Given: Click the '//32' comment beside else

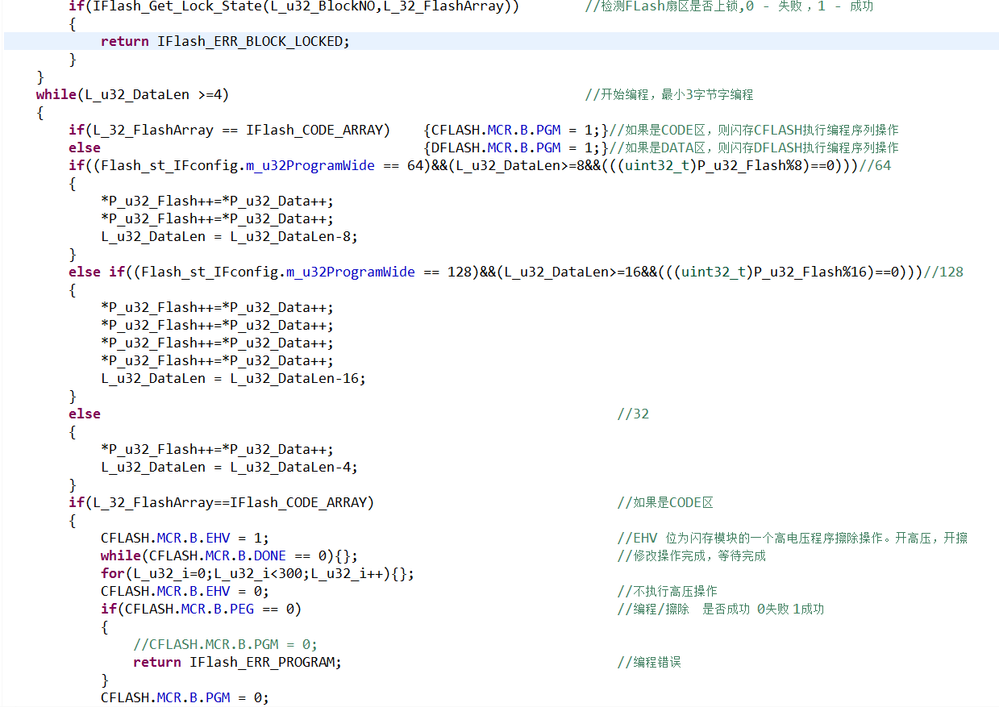Looking at the screenshot, I should (633, 415).
